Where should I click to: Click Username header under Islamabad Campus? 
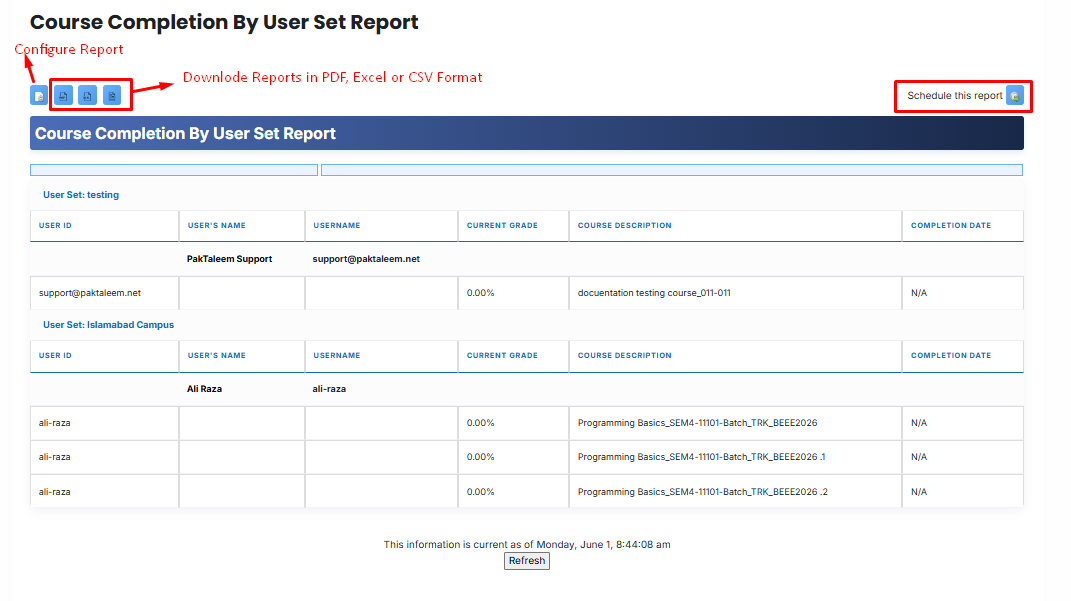pos(337,356)
